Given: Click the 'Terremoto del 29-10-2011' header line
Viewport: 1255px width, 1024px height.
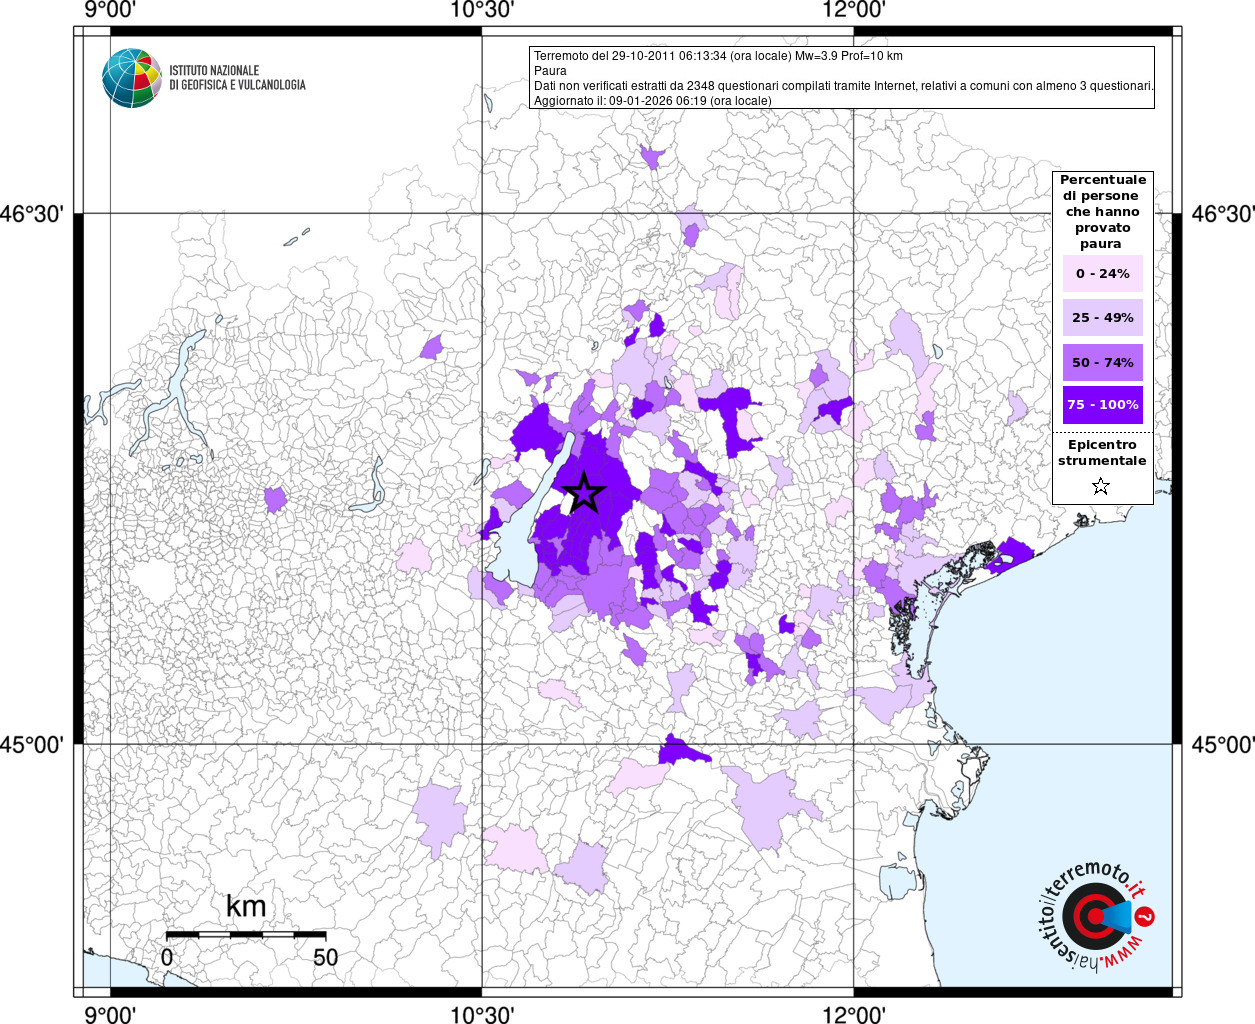Looking at the screenshot, I should 718,56.
